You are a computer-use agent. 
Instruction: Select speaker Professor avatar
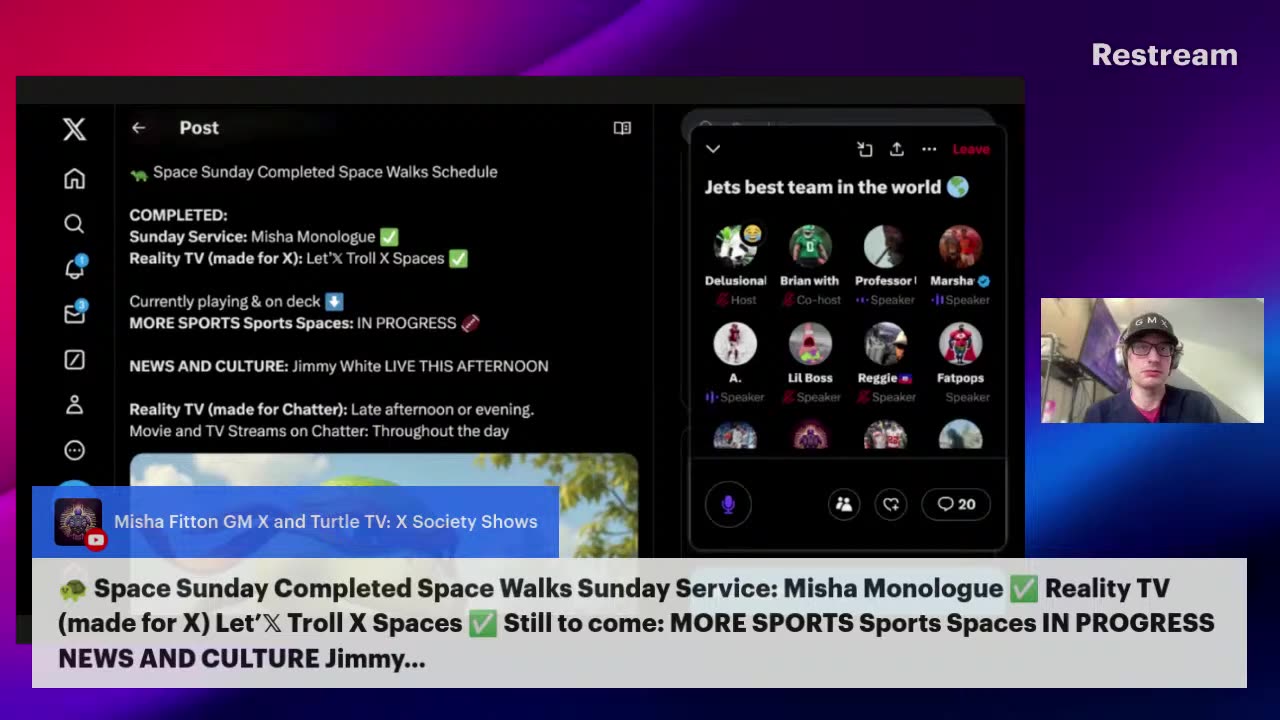pos(885,246)
